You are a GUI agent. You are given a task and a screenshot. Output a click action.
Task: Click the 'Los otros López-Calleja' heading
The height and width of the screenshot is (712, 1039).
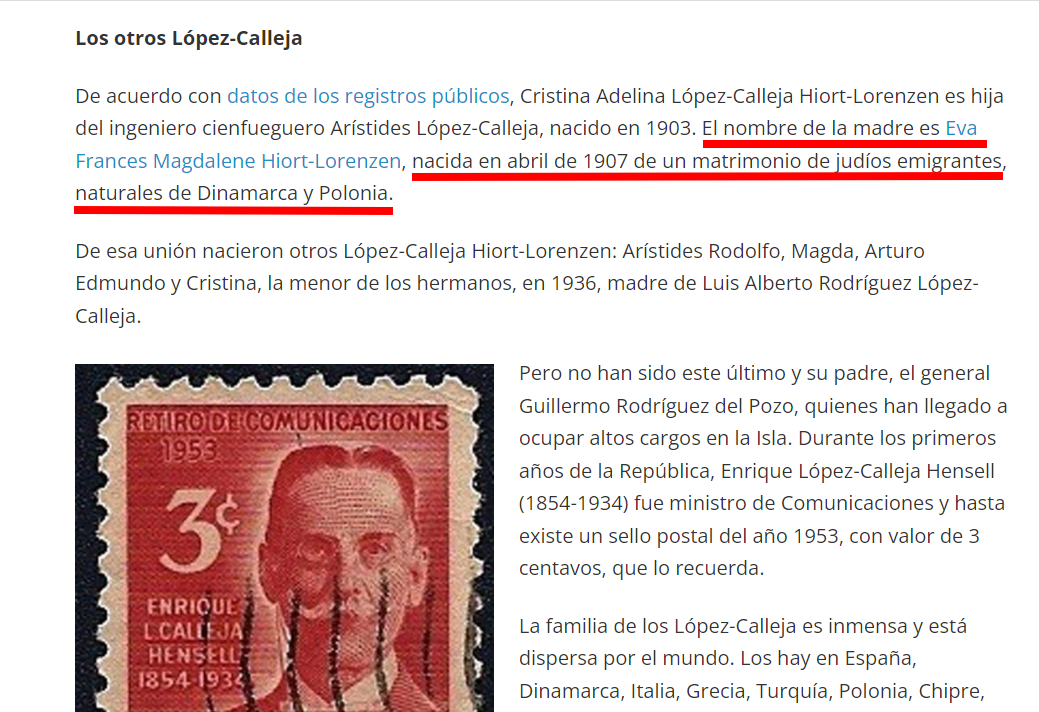(x=189, y=38)
